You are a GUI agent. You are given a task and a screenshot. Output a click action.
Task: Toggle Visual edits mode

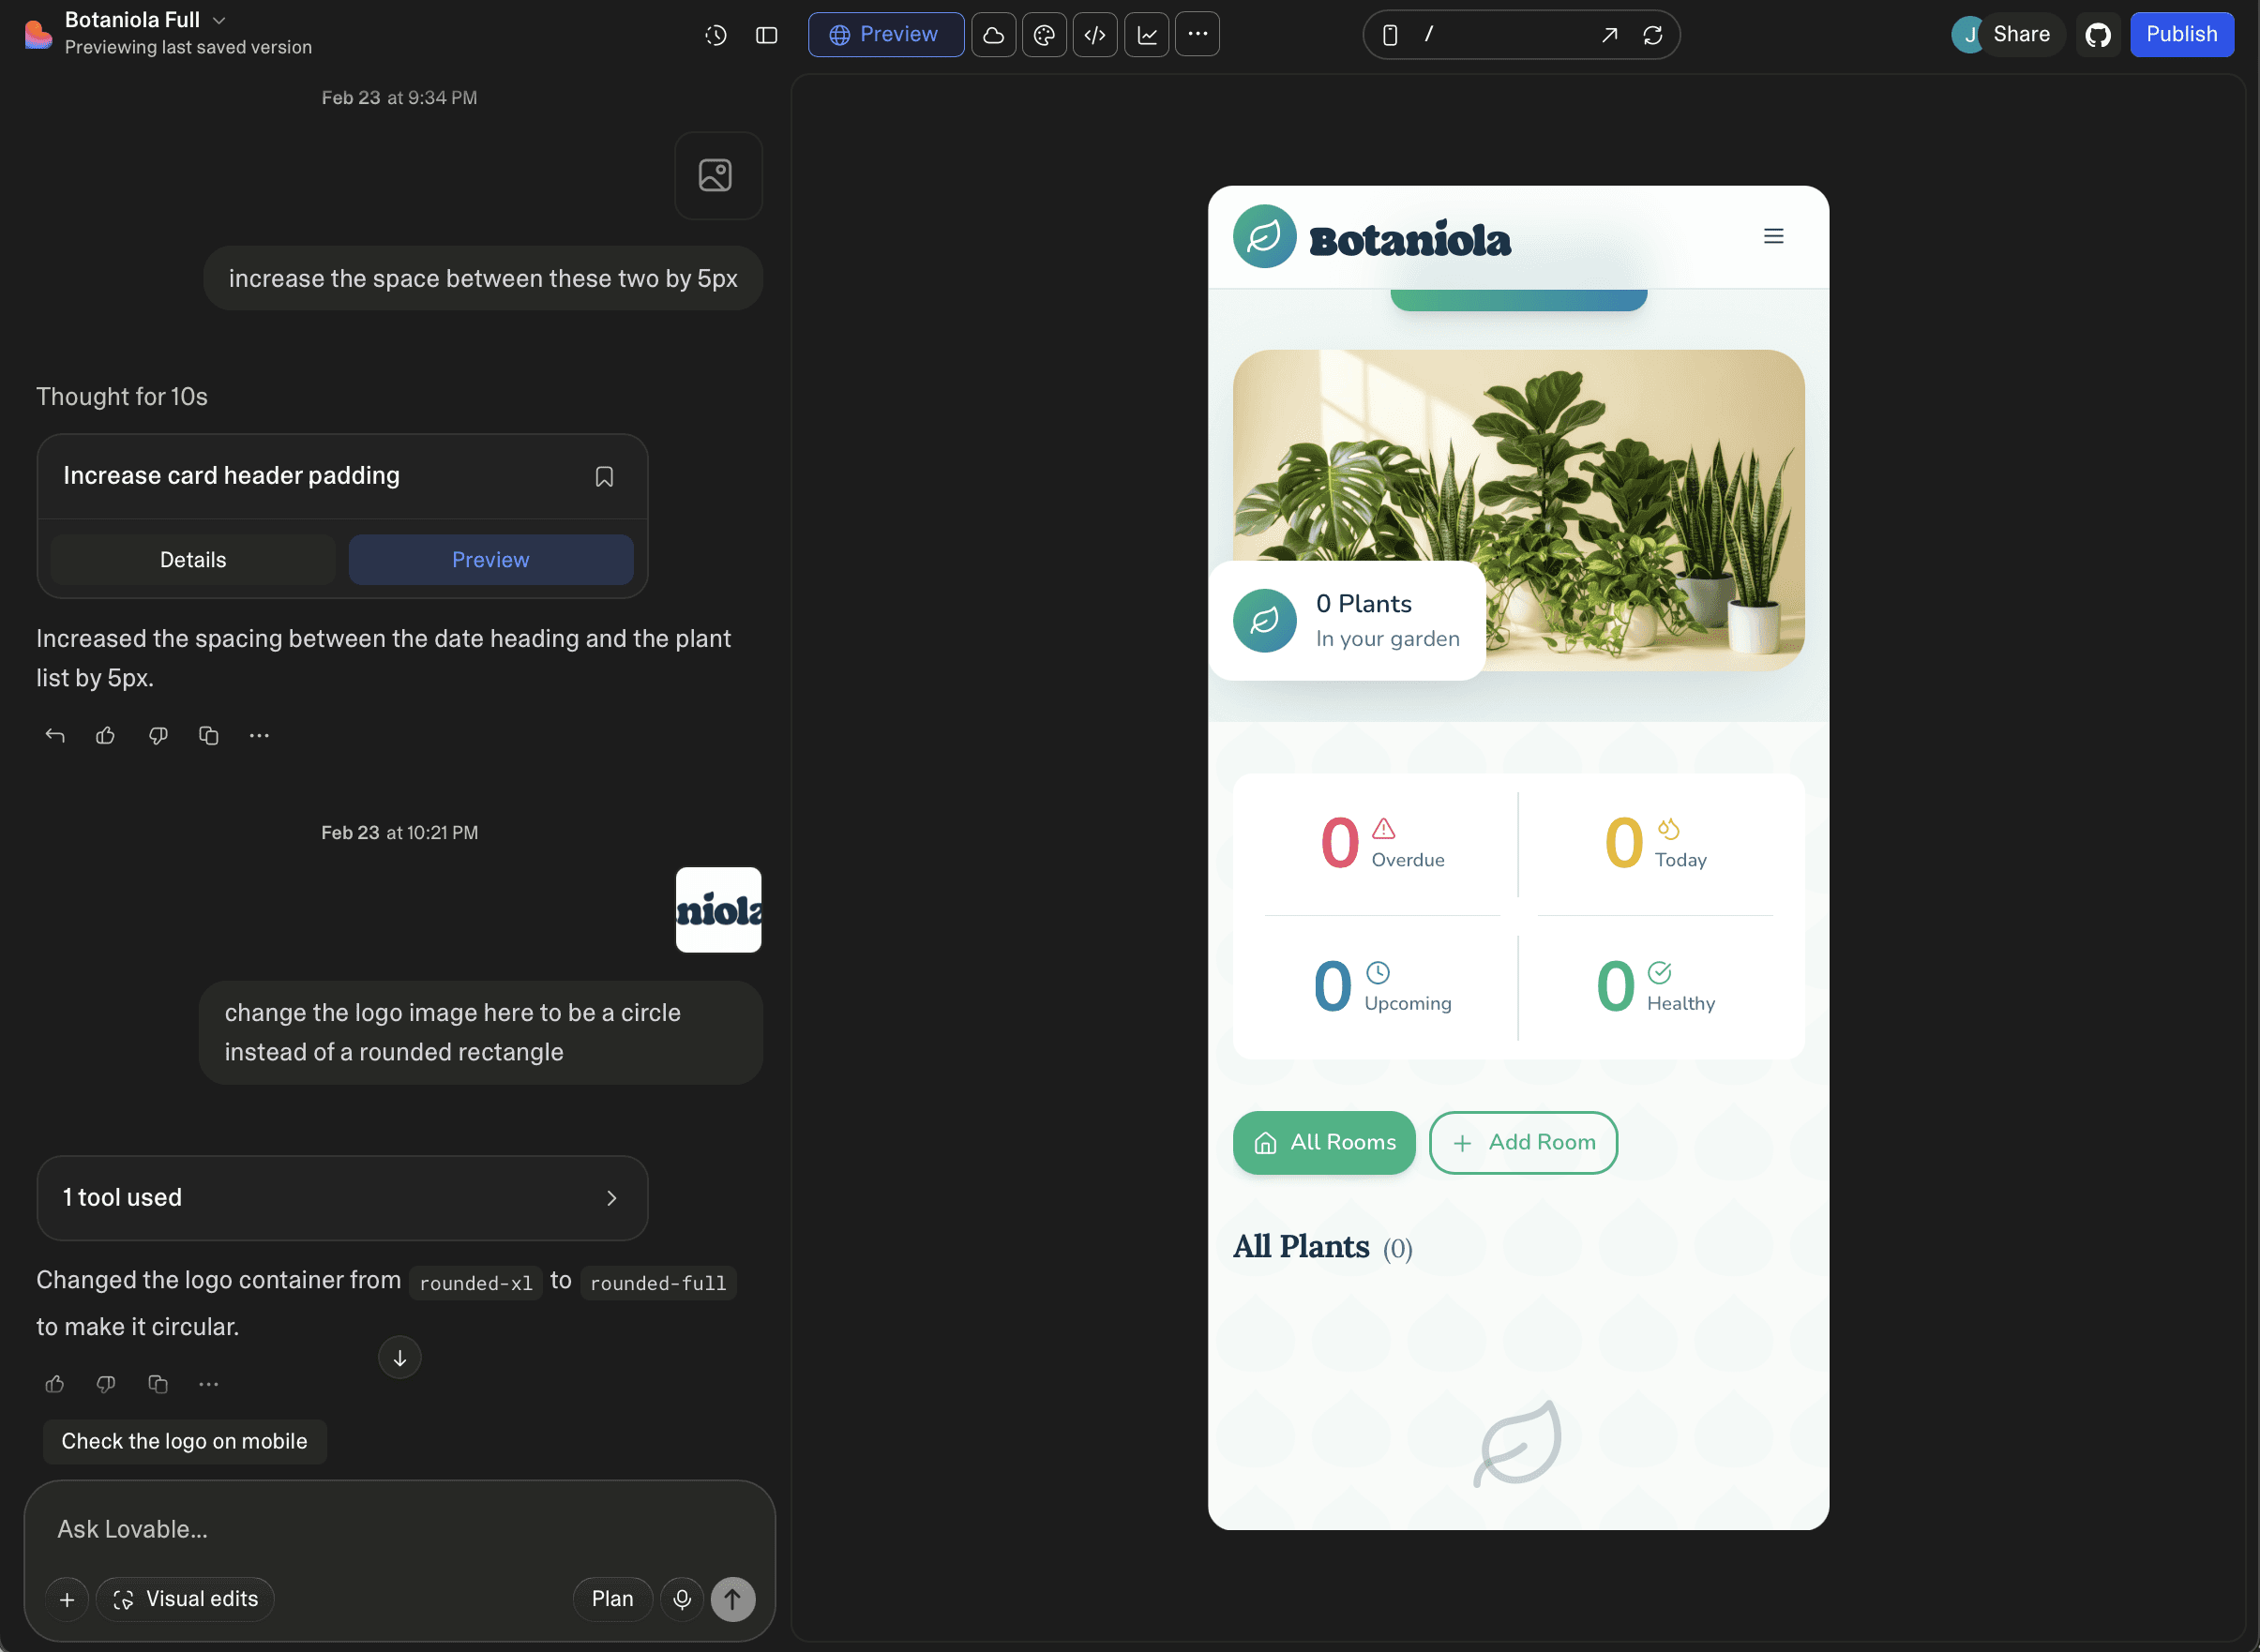click(186, 1598)
